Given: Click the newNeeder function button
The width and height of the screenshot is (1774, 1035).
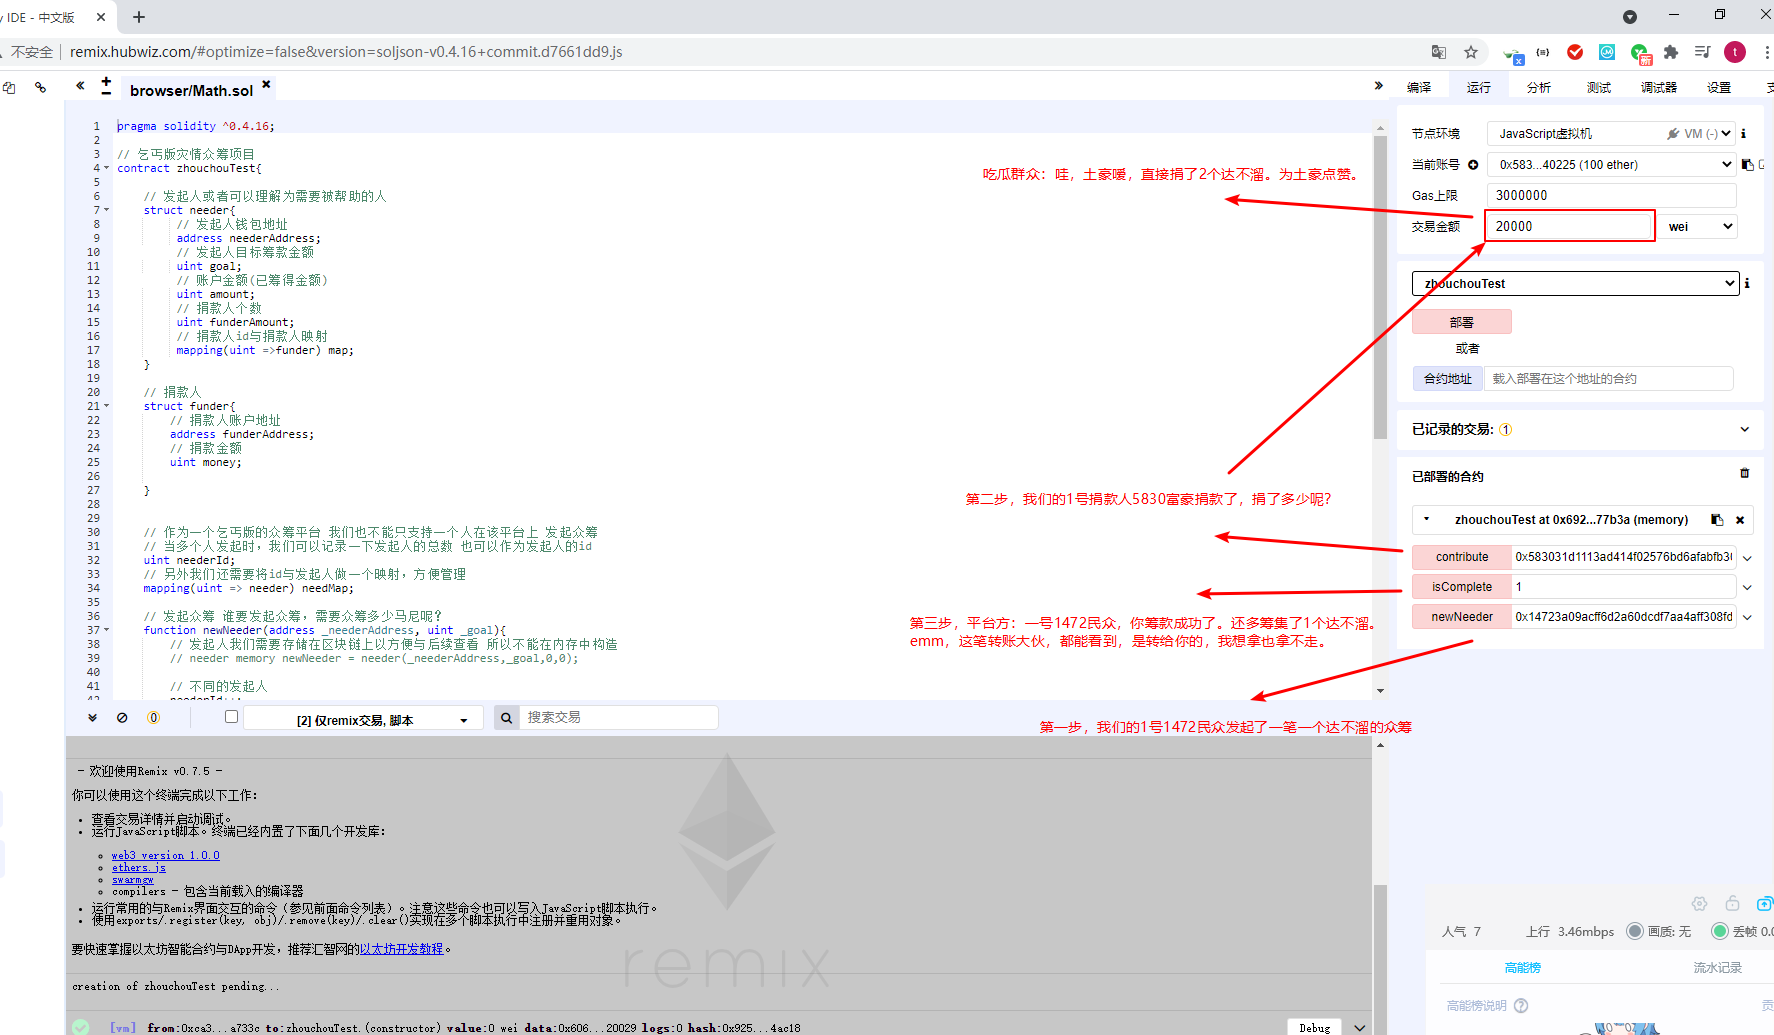Looking at the screenshot, I should pos(1462,617).
